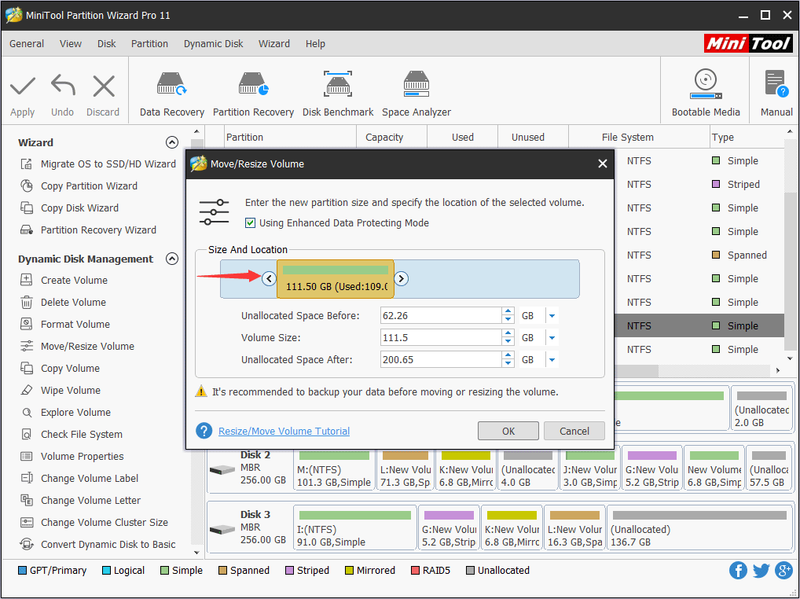
Task: Choose Check File System in sidebar
Action: pos(71,434)
